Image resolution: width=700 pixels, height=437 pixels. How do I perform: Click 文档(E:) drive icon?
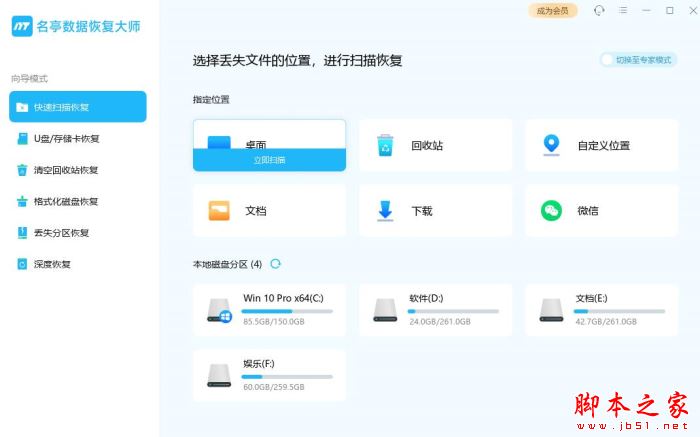pyautogui.click(x=551, y=310)
